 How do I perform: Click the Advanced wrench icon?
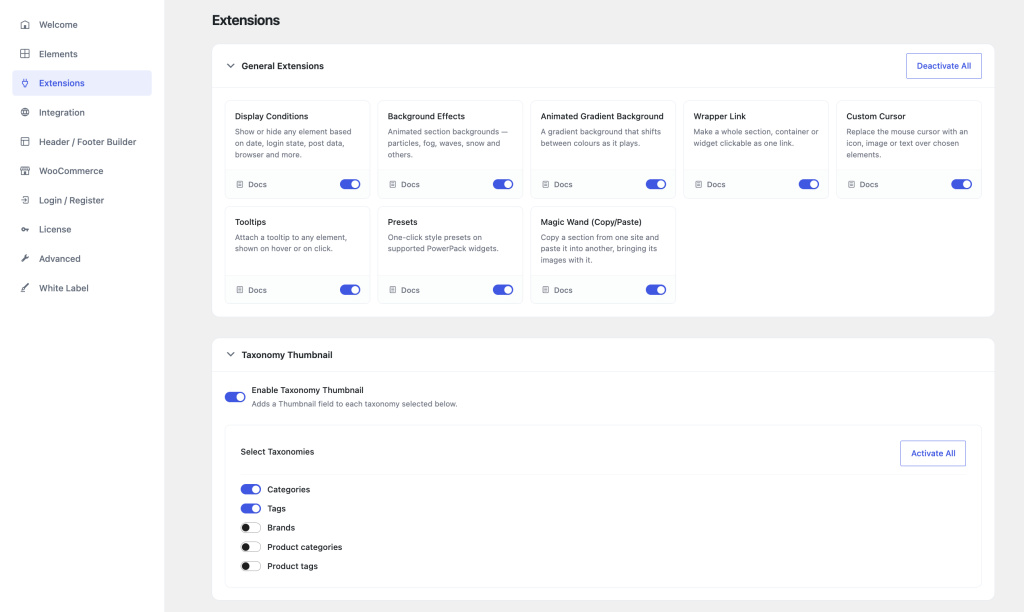click(x=25, y=259)
